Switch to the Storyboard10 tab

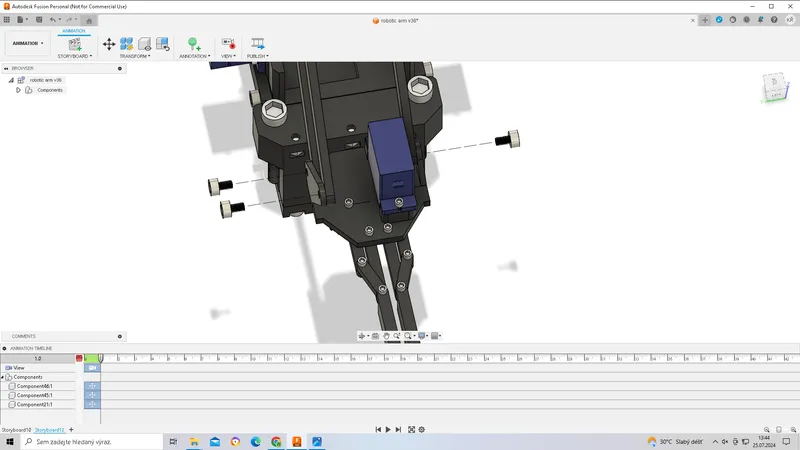(x=16, y=430)
